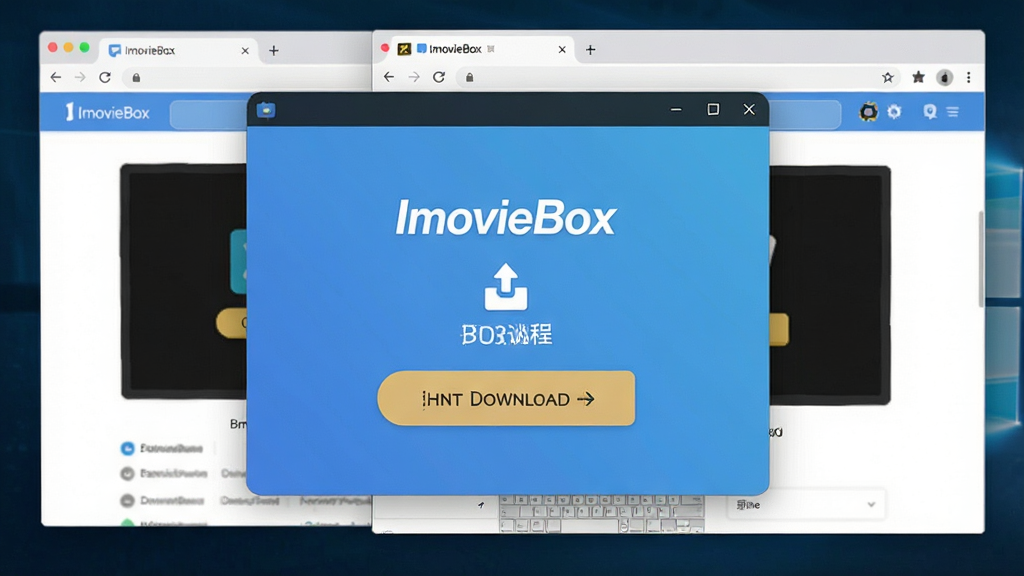Bookmark this page with the outlined star
The width and height of the screenshot is (1024, 576).
[888, 78]
